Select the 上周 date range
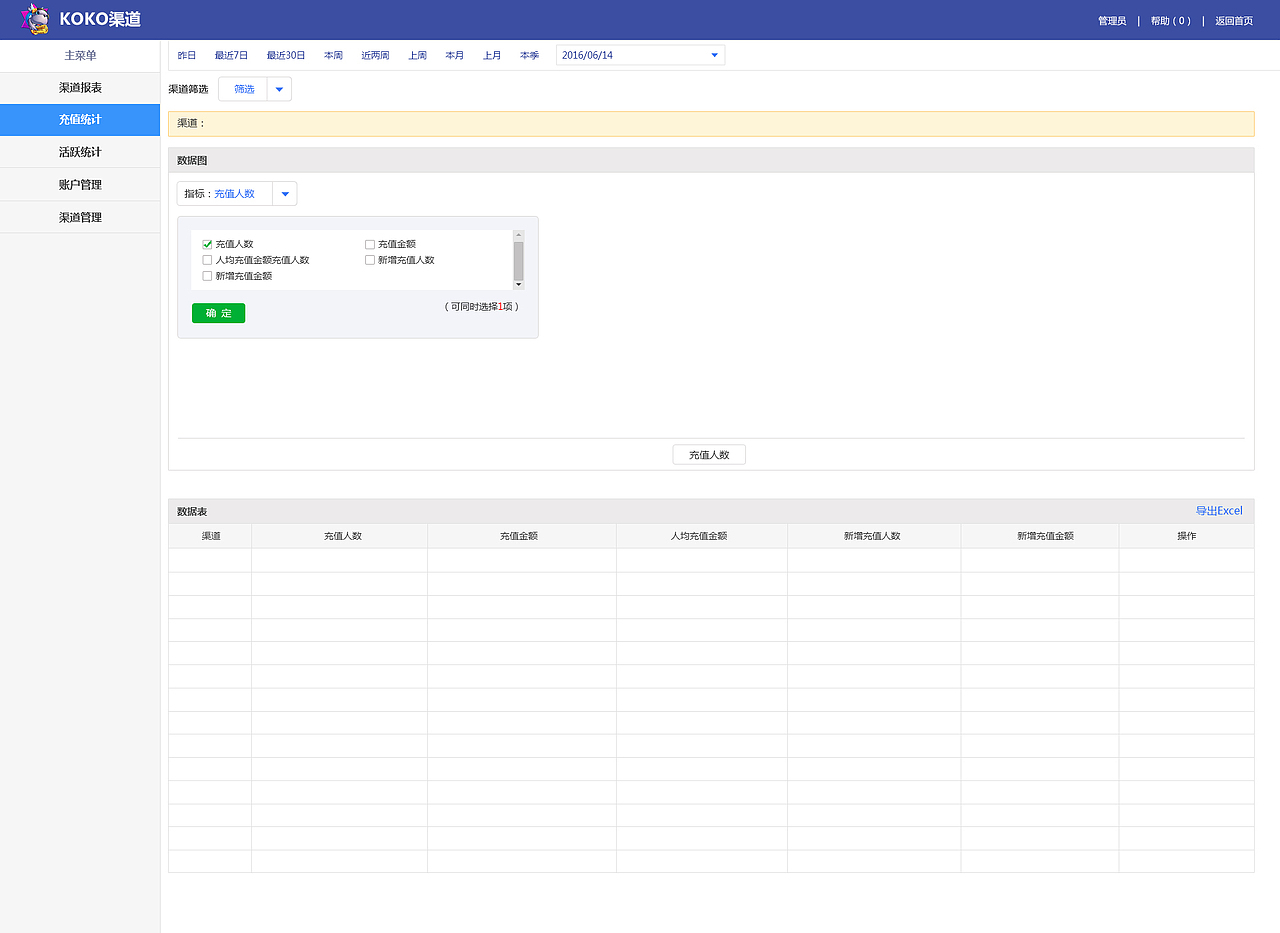This screenshot has width=1280, height=933. [x=417, y=56]
